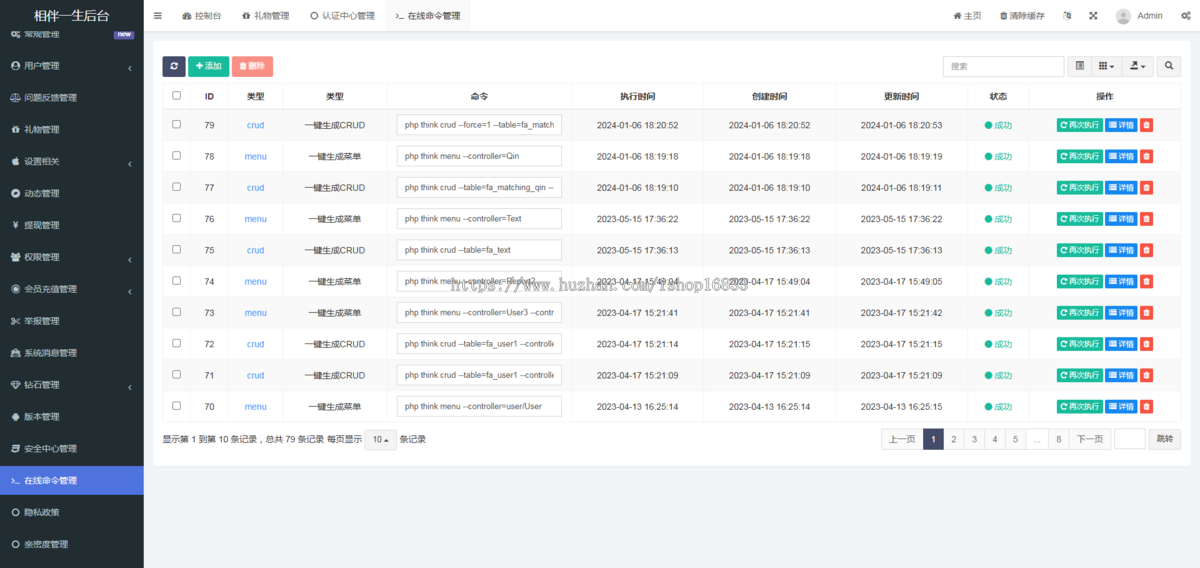Image resolution: width=1200 pixels, height=568 pixels.
Task: Click the 主页 link in header
Action: click(967, 16)
